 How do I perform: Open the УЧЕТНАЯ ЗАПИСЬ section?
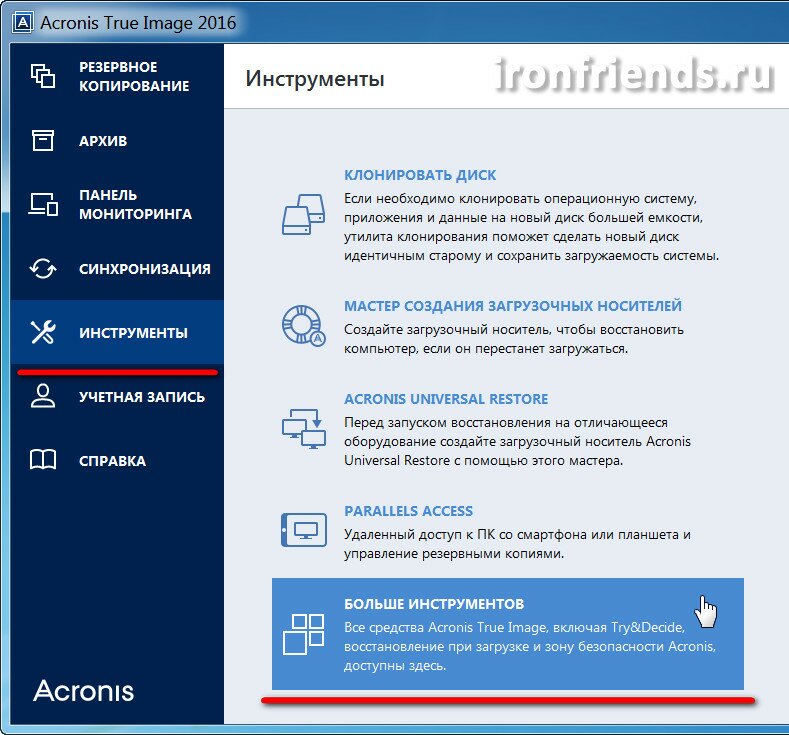point(141,397)
